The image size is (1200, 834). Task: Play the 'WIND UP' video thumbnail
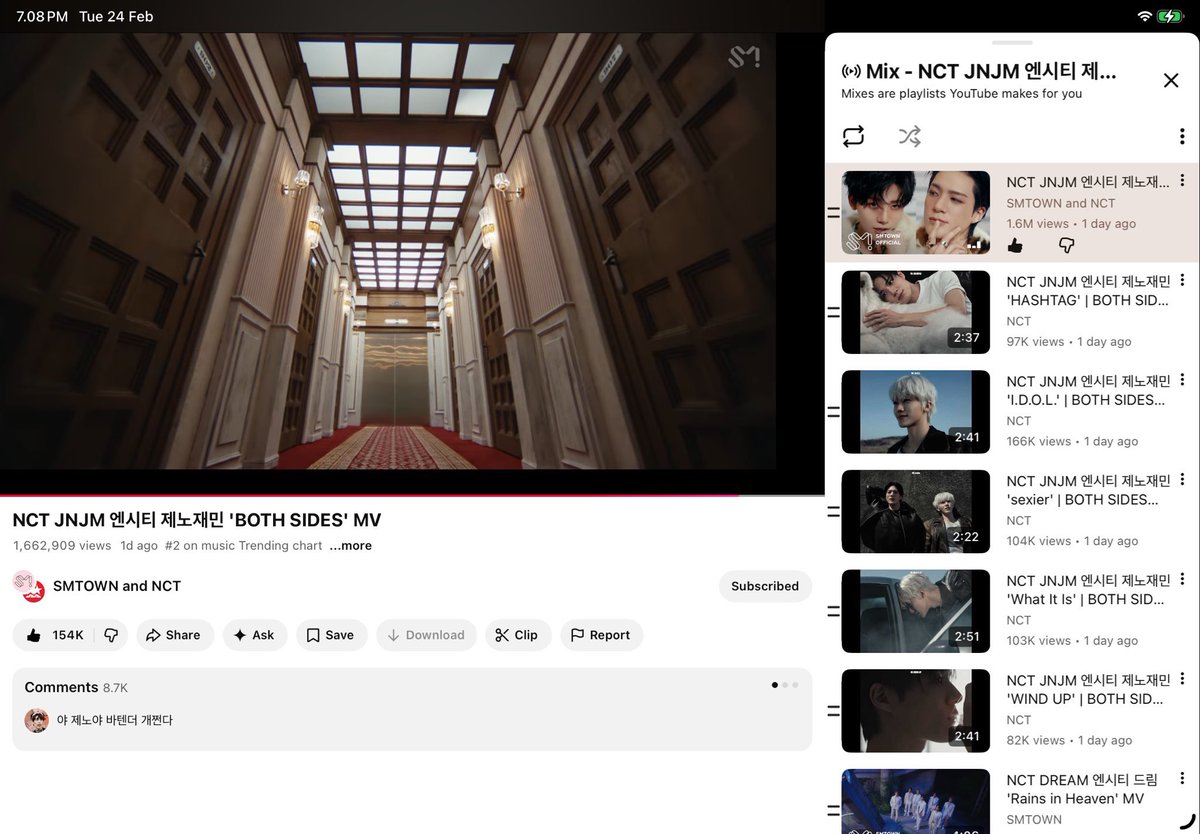(x=916, y=711)
